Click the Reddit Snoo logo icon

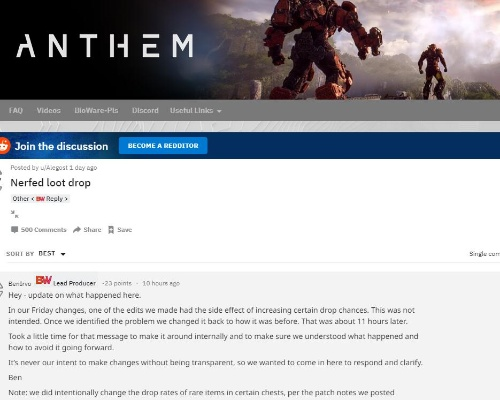[x=4, y=146]
